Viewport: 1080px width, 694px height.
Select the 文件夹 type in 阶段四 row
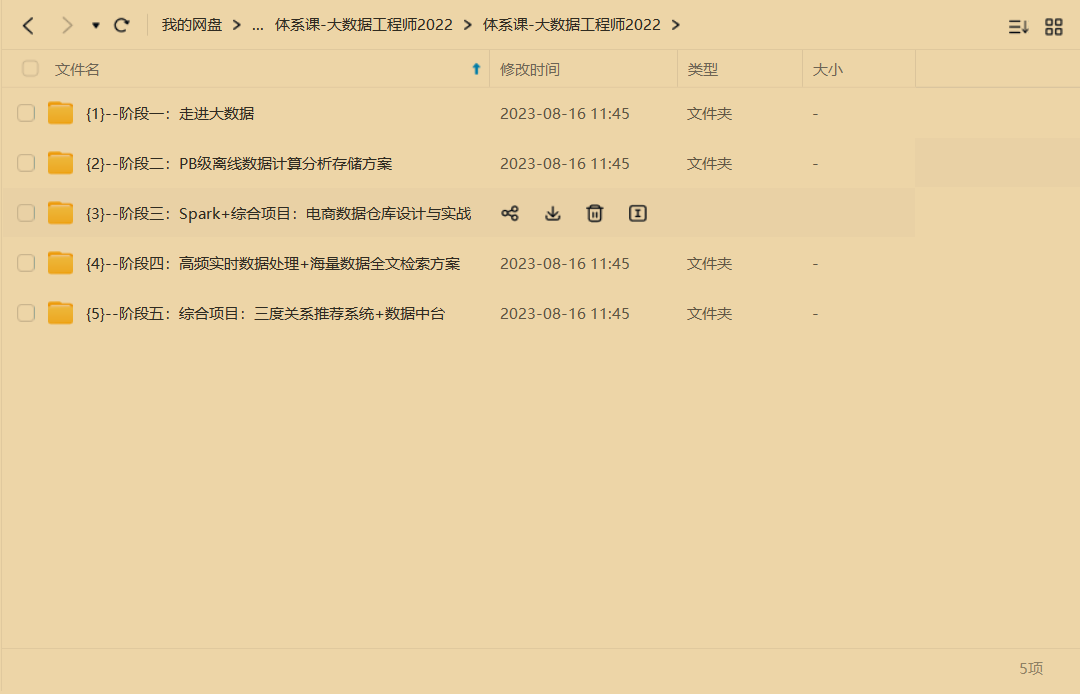(x=709, y=264)
